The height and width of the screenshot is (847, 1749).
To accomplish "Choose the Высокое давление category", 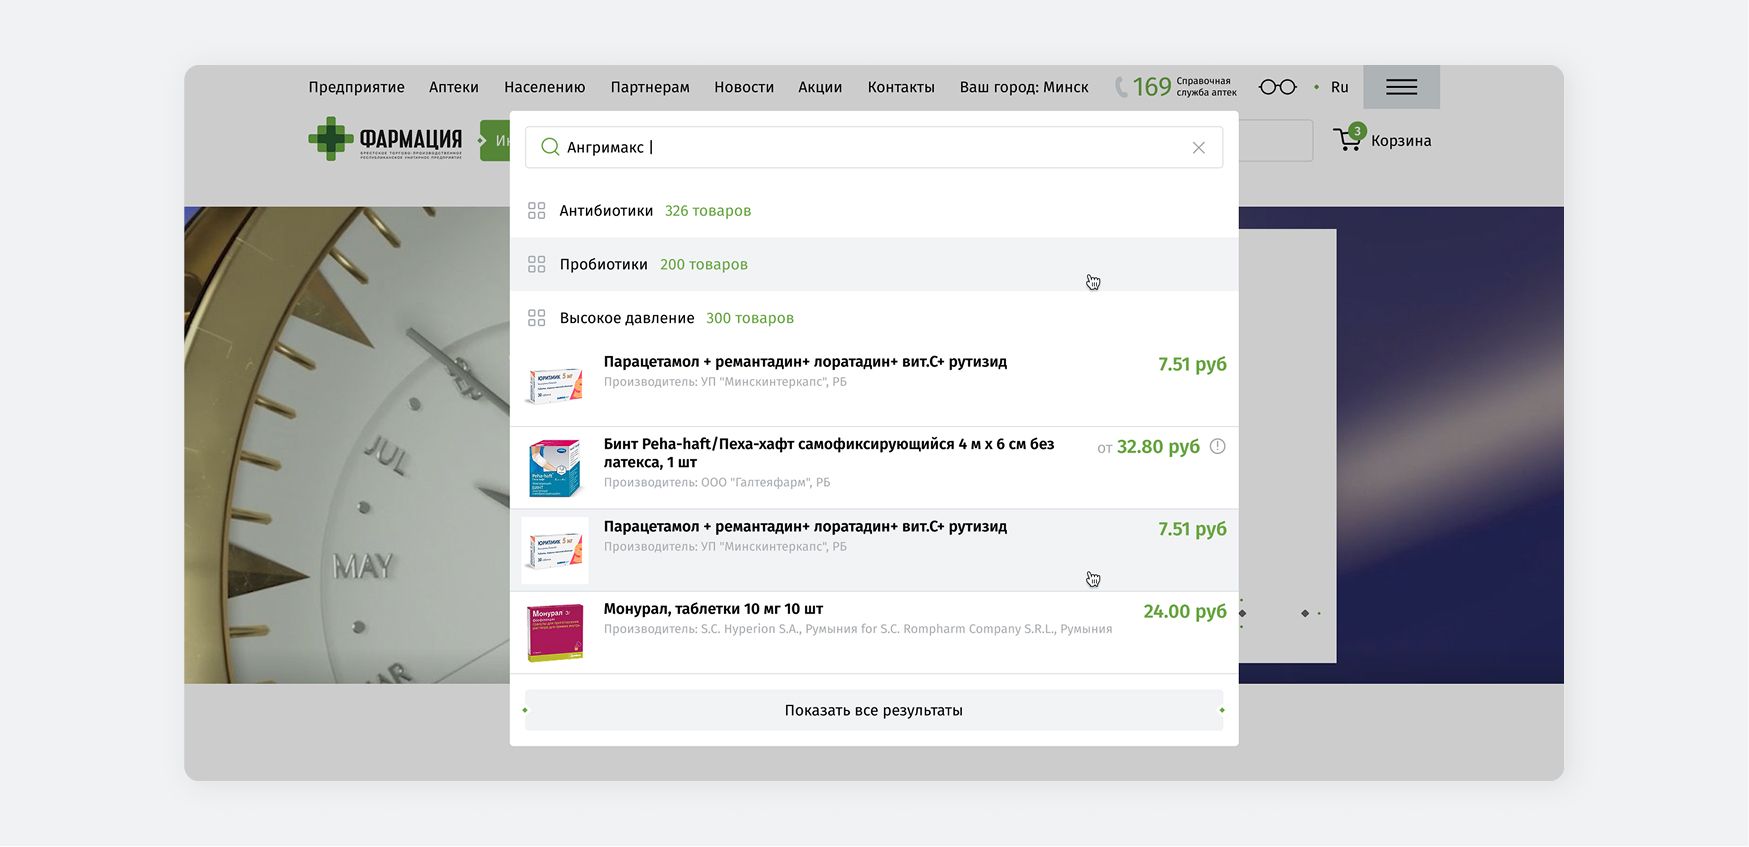I will pos(626,318).
